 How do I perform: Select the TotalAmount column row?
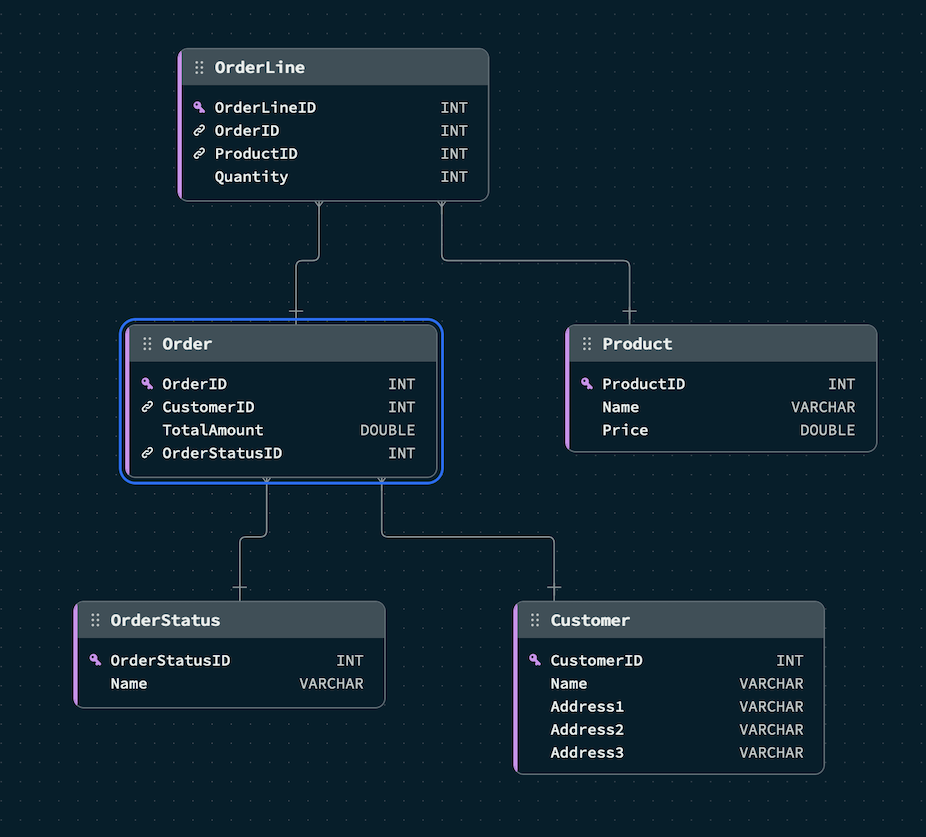click(x=213, y=430)
